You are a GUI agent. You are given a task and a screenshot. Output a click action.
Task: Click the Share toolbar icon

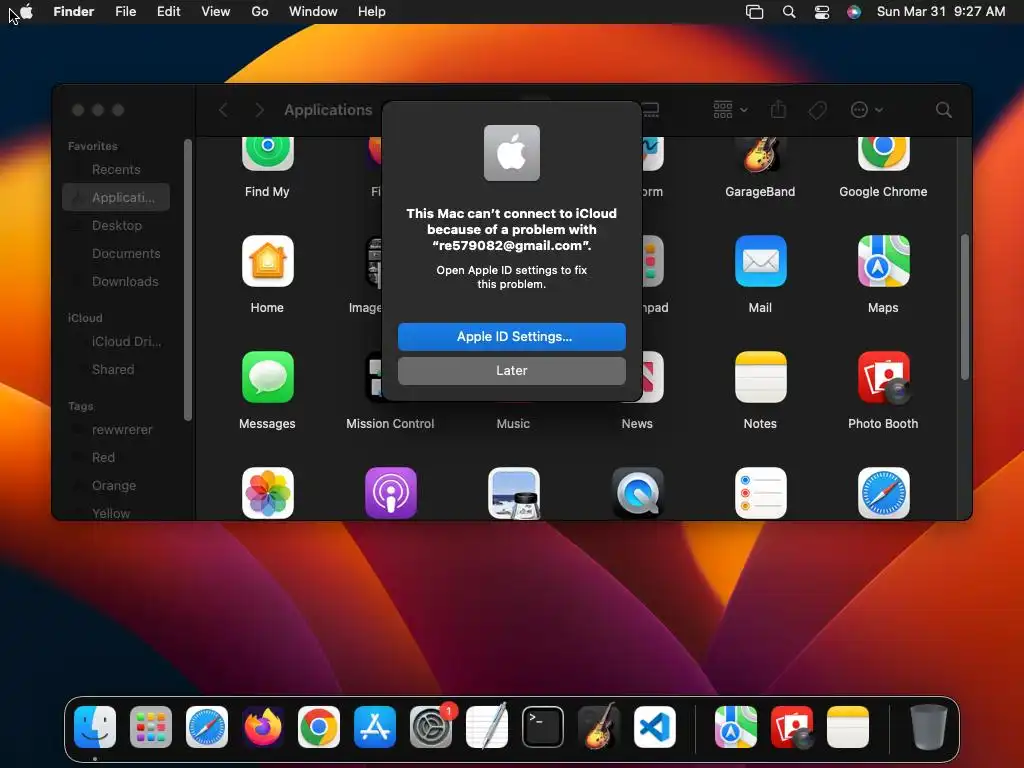coord(778,110)
